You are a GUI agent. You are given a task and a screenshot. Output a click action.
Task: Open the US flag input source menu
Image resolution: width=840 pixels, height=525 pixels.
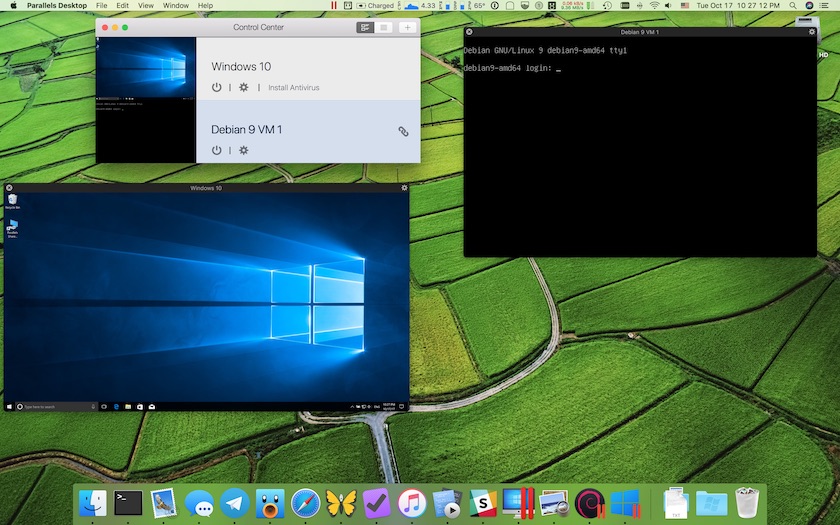pyautogui.click(x=685, y=5)
